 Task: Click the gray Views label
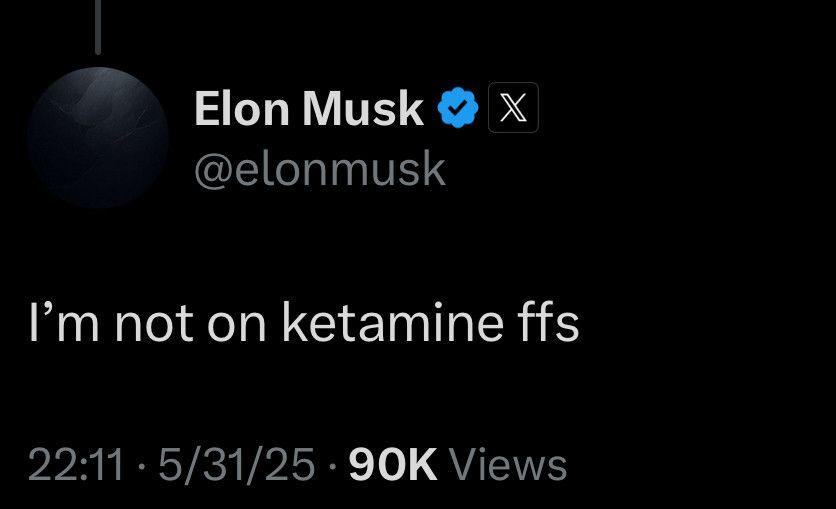pos(508,464)
